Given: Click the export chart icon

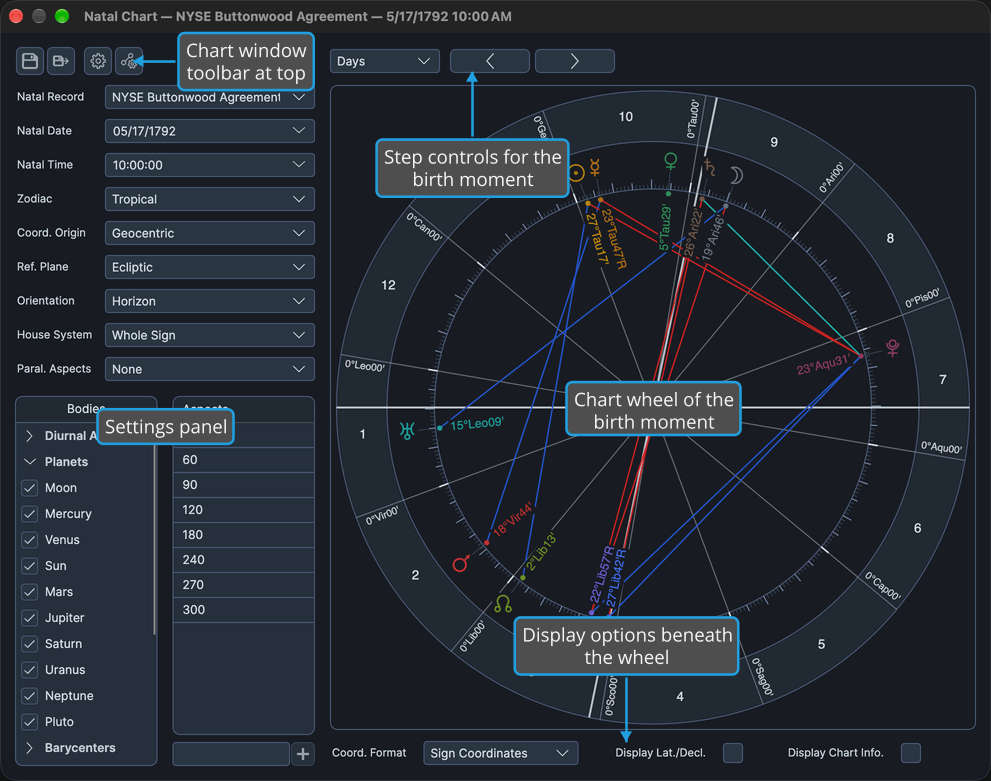Looking at the screenshot, I should click(x=61, y=61).
